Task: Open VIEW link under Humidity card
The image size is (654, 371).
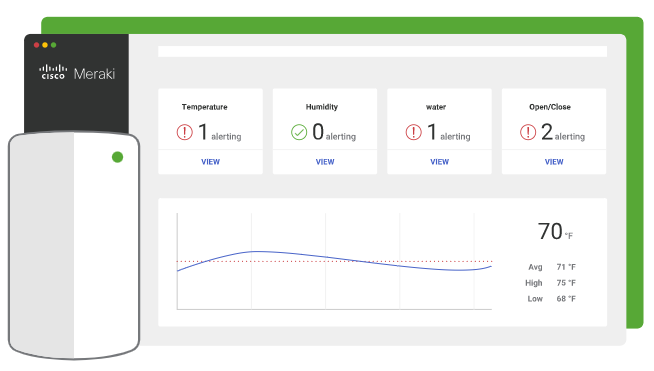Action: coord(325,162)
